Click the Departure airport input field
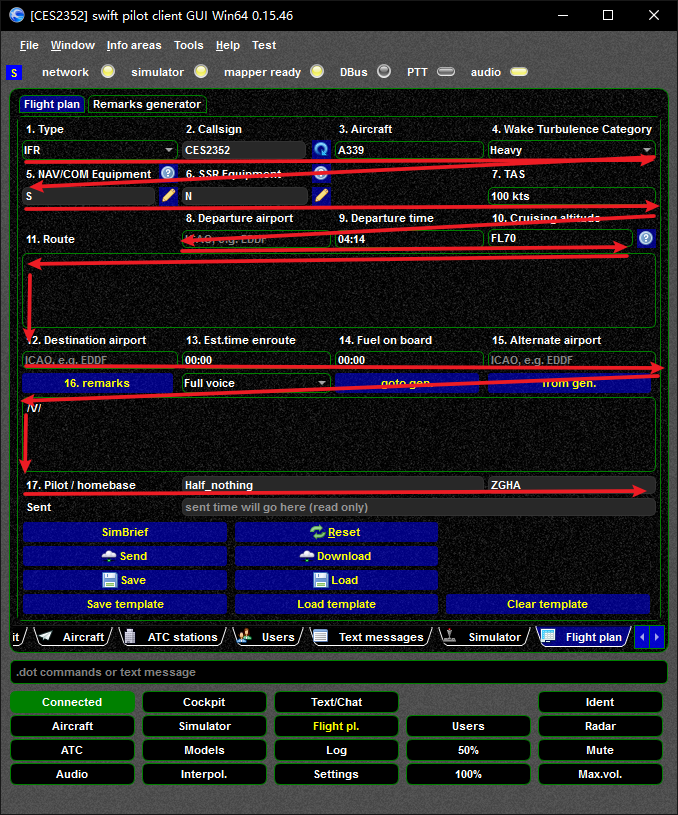This screenshot has width=678, height=815. [256, 240]
